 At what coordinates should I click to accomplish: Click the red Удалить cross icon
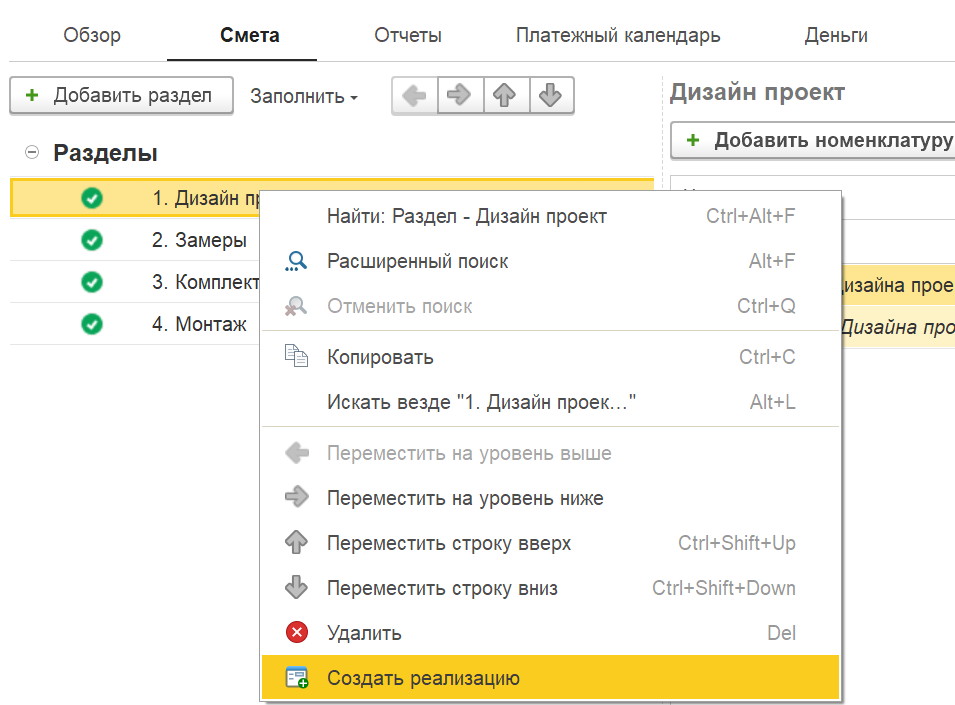click(x=297, y=633)
